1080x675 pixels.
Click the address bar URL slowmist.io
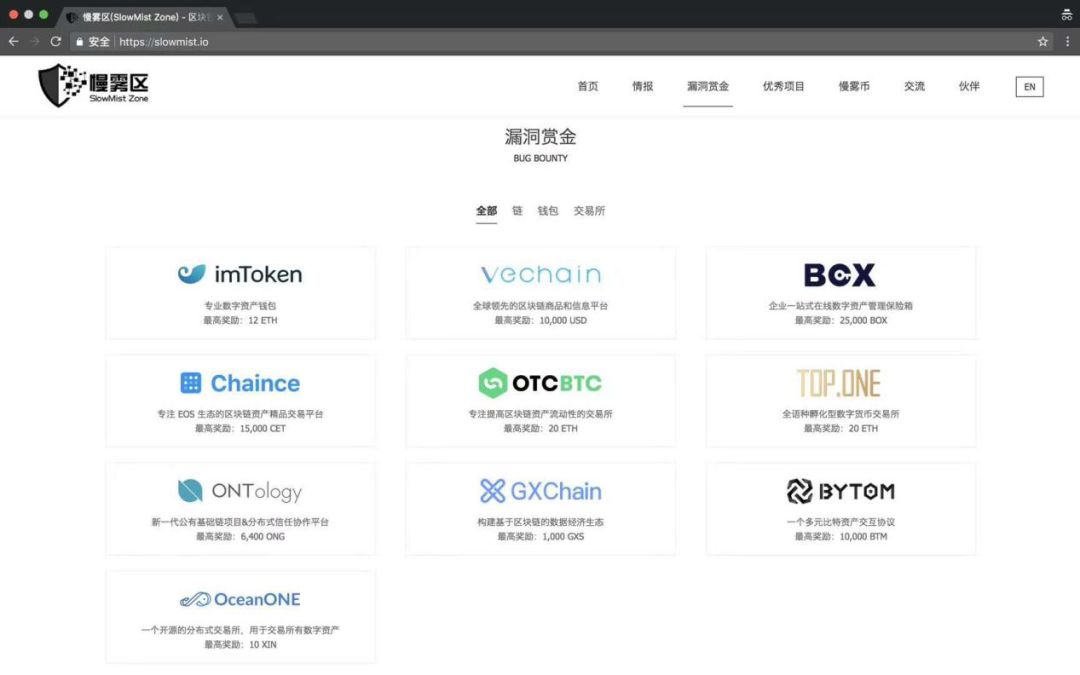pos(164,41)
